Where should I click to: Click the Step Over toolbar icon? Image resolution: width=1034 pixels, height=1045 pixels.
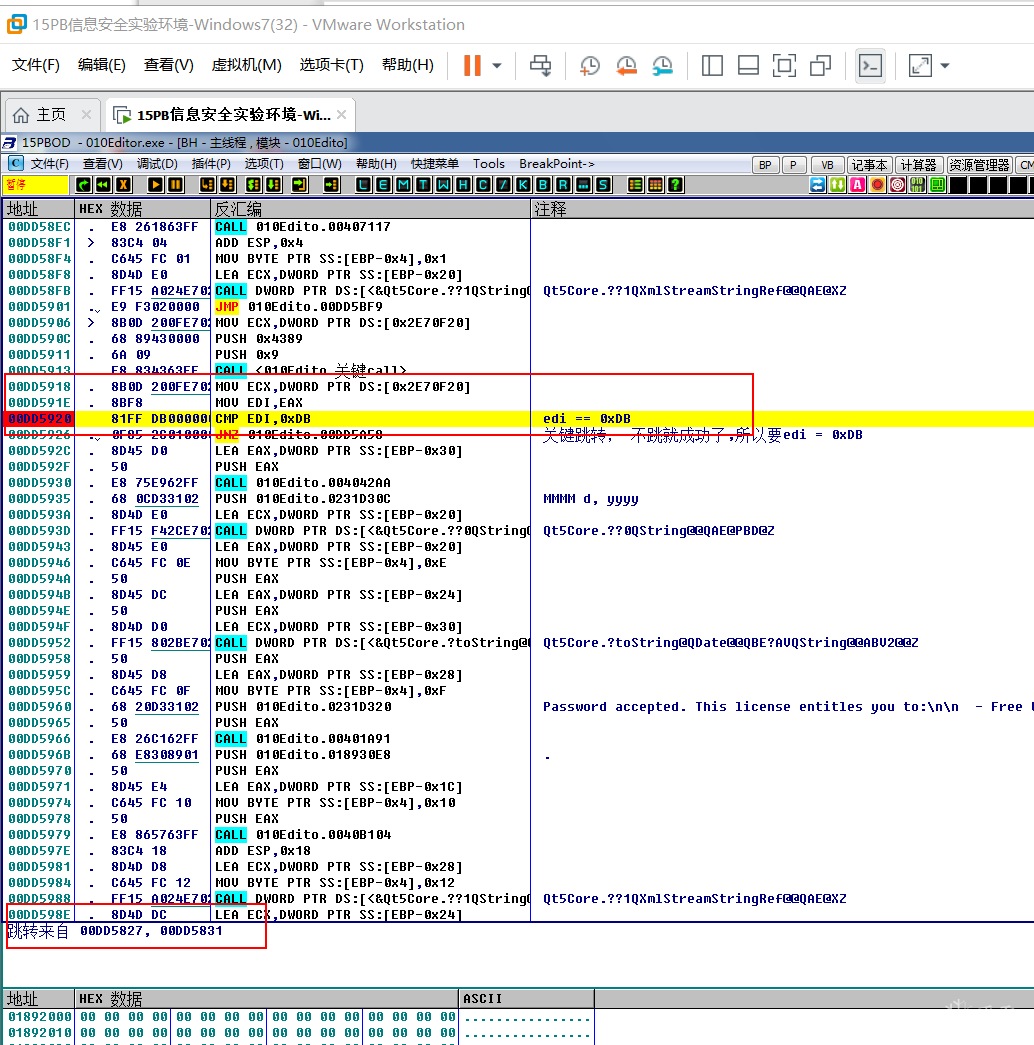227,185
